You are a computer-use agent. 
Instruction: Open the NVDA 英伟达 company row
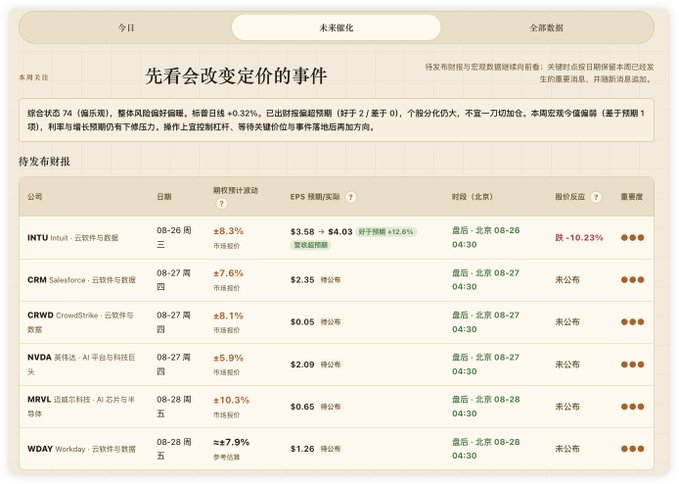(336, 365)
